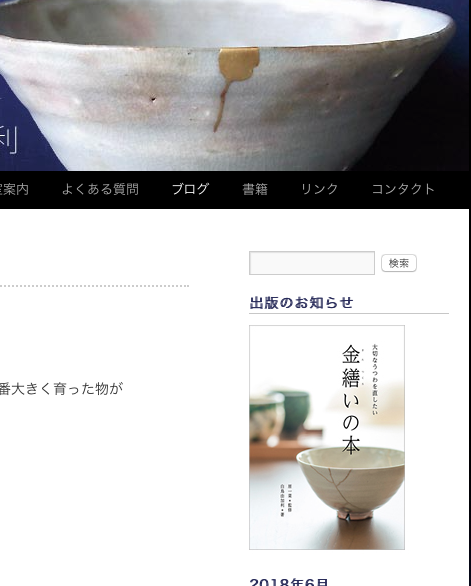471x586 pixels.
Task: Click the dotted divider line above article
Action: tap(94, 286)
